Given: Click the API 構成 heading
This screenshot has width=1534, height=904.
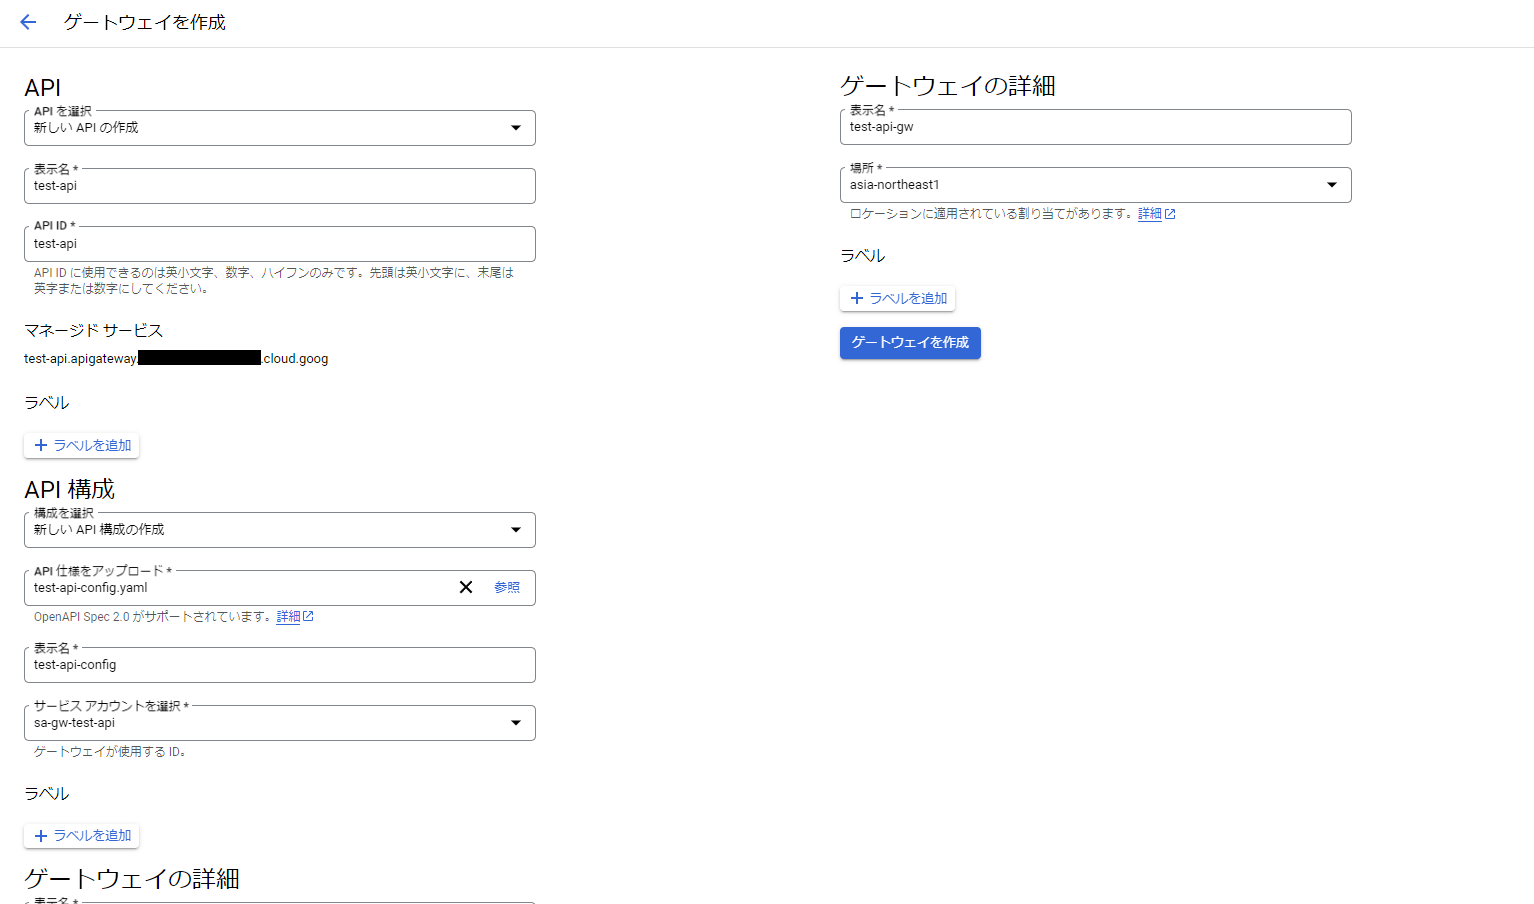Looking at the screenshot, I should tap(70, 489).
